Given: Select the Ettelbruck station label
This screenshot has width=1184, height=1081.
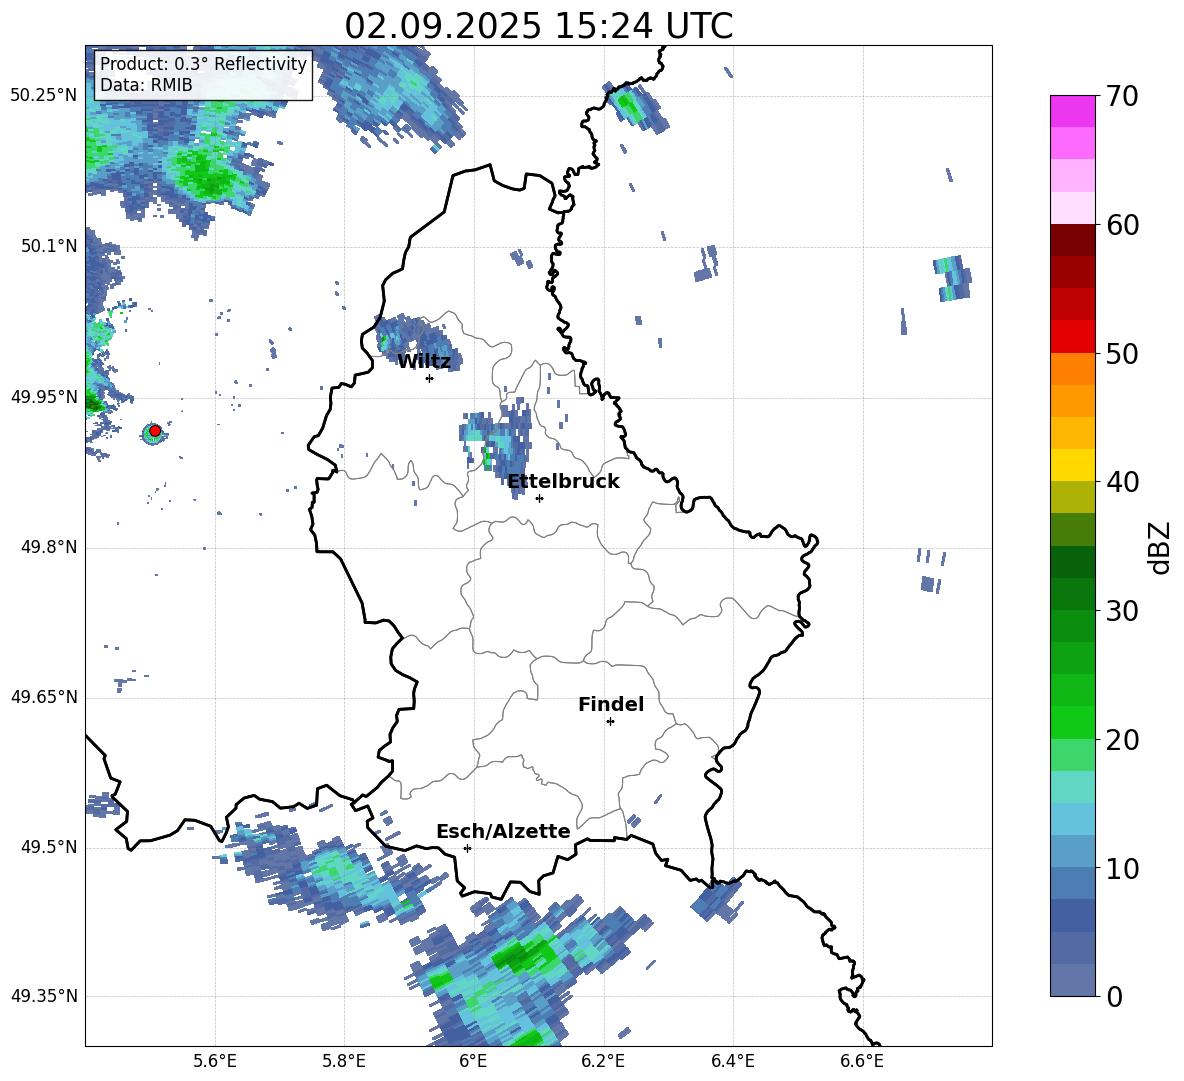Looking at the screenshot, I should point(563,482).
